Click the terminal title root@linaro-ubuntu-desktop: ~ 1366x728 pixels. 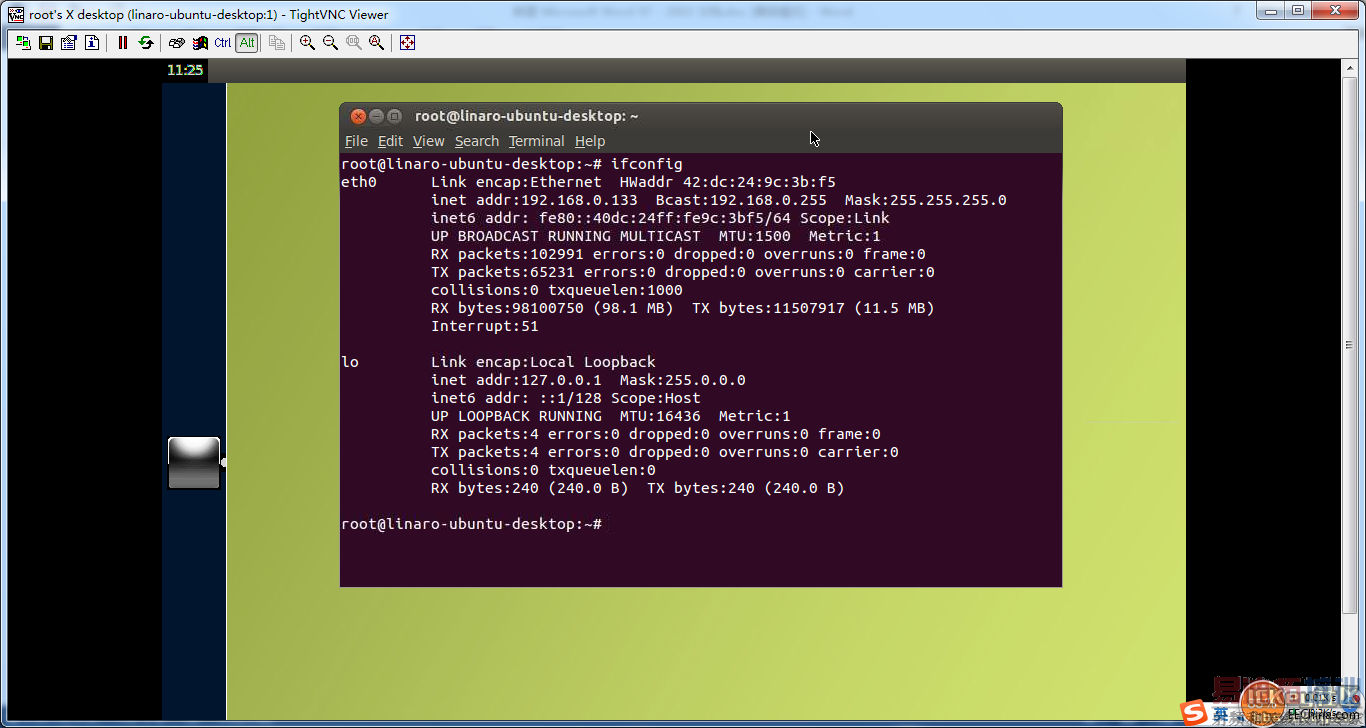527,116
